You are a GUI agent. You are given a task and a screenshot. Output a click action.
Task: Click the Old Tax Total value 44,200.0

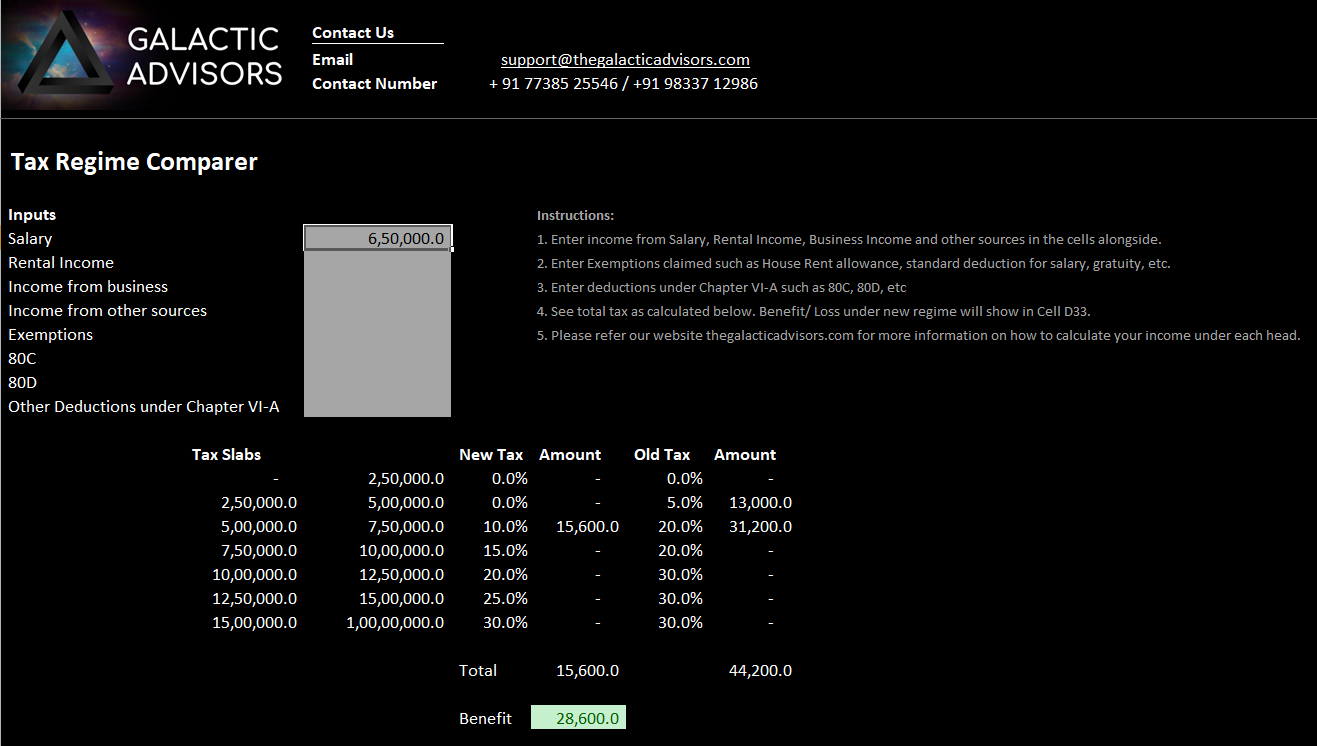click(x=760, y=670)
